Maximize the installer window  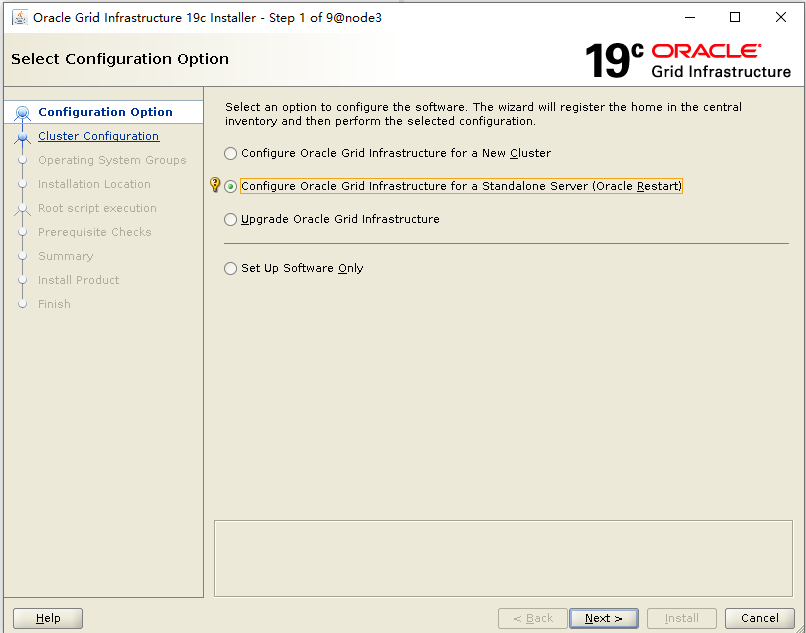[735, 17]
